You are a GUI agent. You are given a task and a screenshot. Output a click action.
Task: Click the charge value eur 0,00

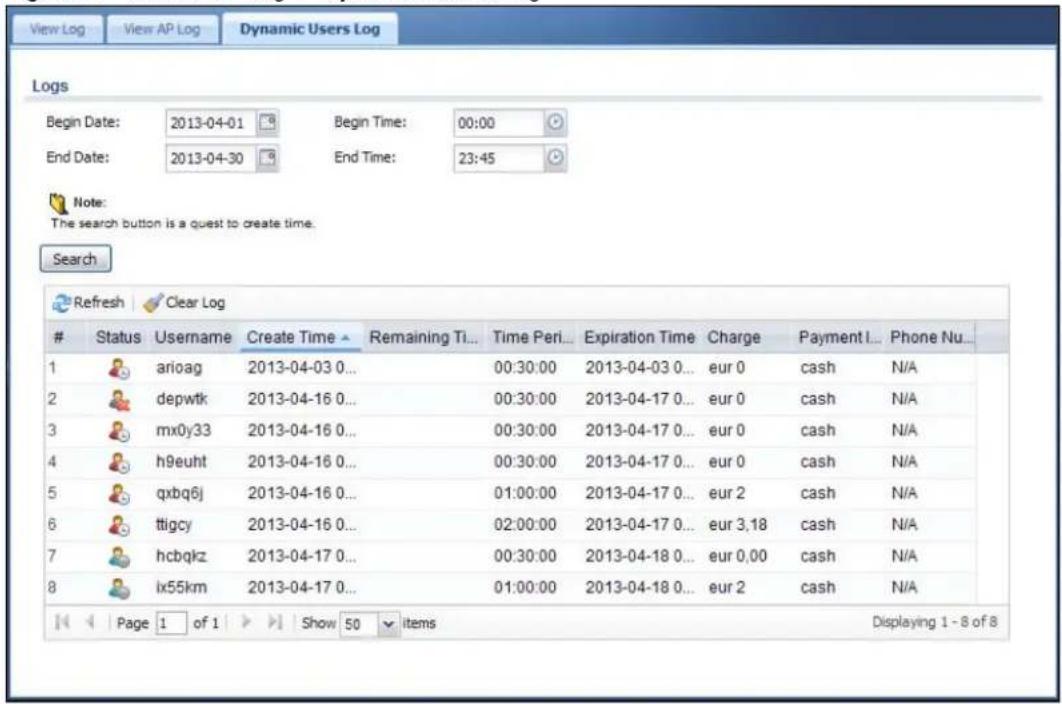[x=738, y=556]
